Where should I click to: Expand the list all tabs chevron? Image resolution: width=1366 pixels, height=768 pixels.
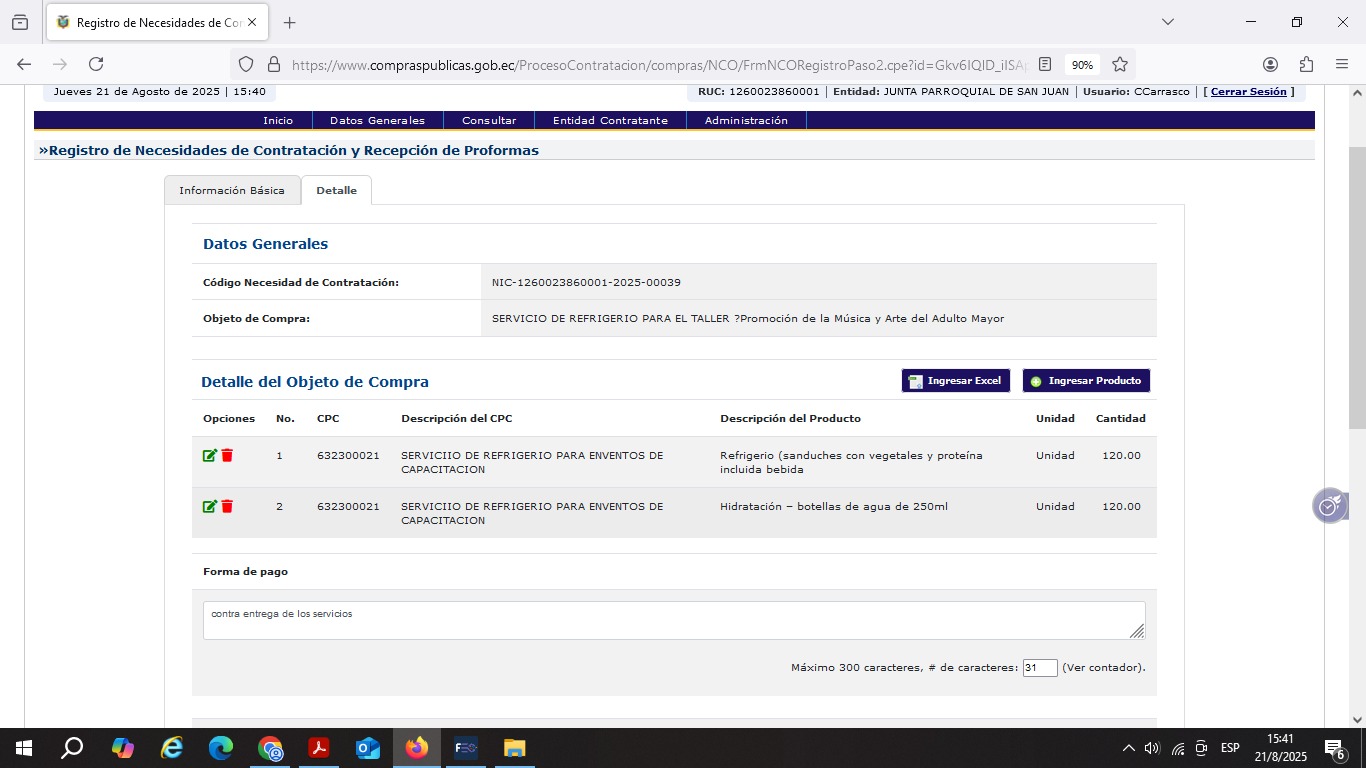click(1167, 22)
